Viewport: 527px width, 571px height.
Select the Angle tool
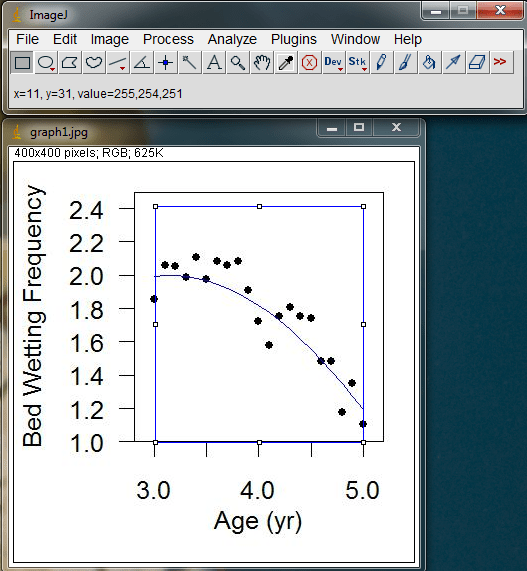click(x=142, y=63)
